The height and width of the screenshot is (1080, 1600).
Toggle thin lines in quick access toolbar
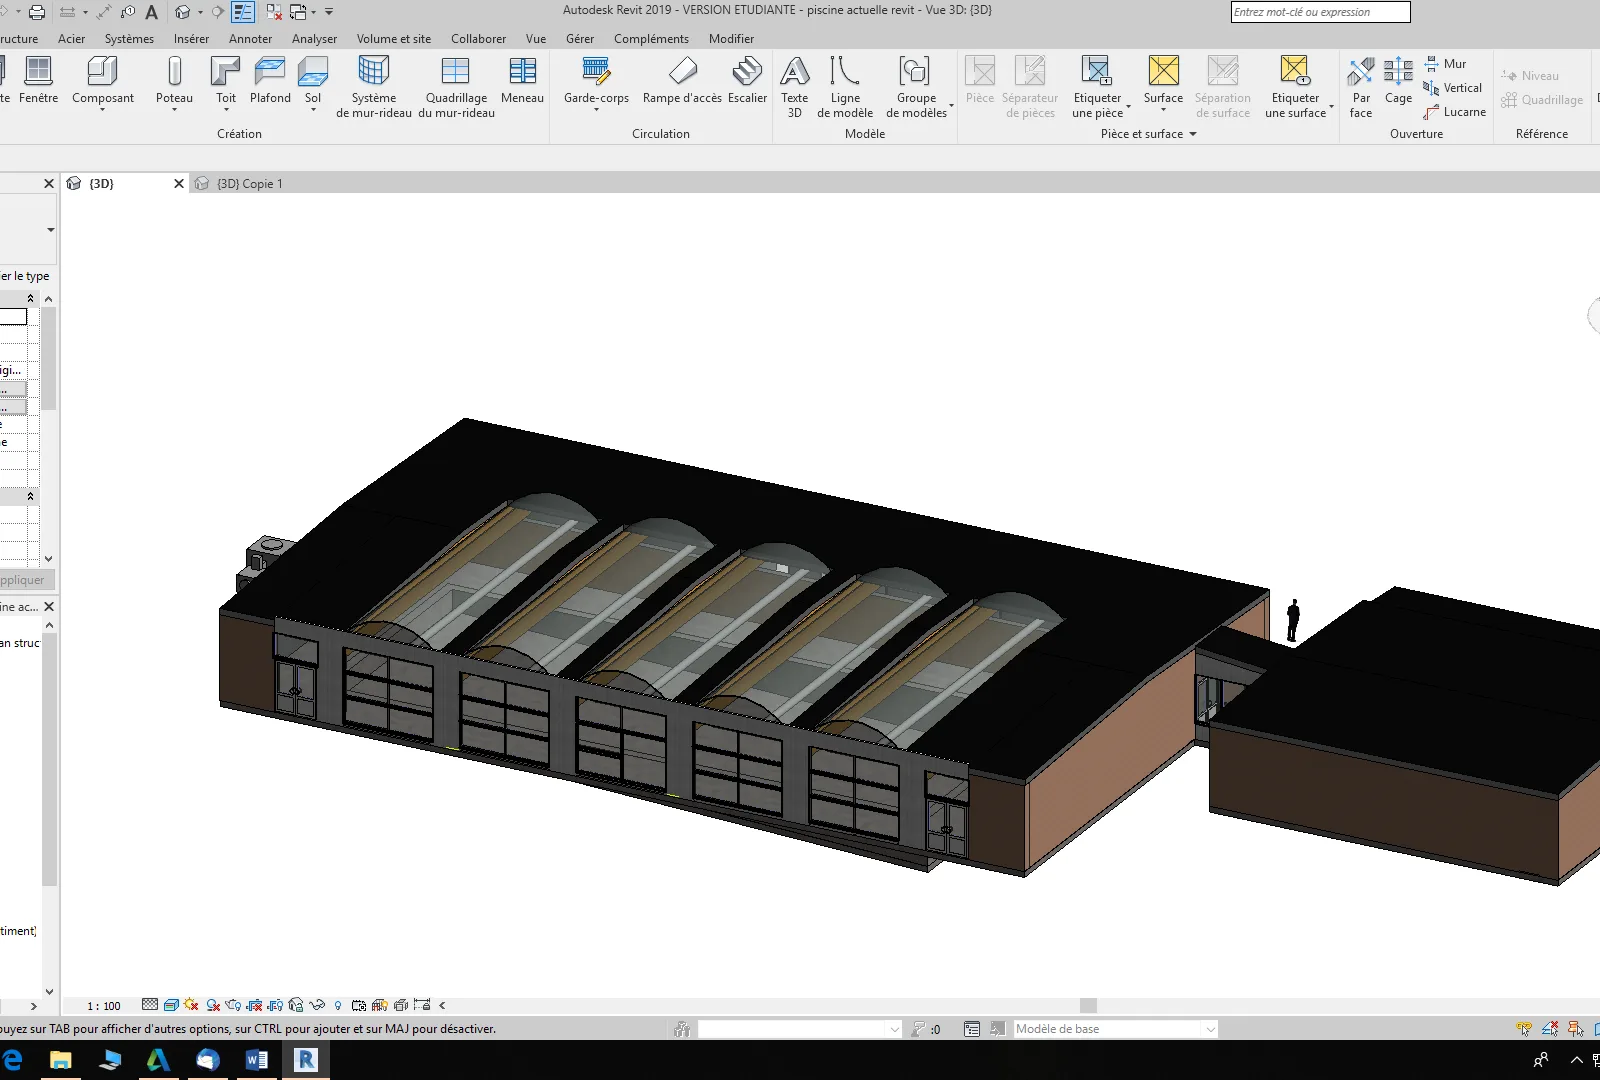pyautogui.click(x=243, y=12)
